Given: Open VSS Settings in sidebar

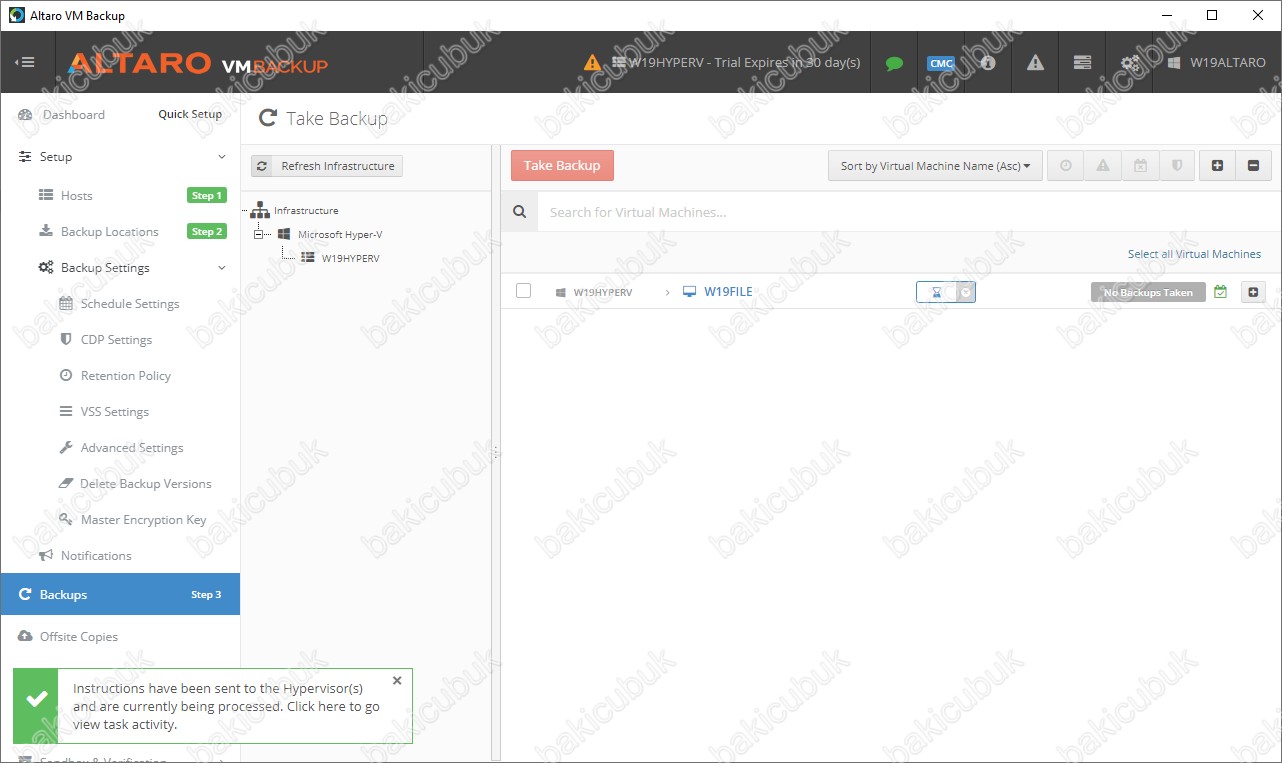Looking at the screenshot, I should coord(115,412).
